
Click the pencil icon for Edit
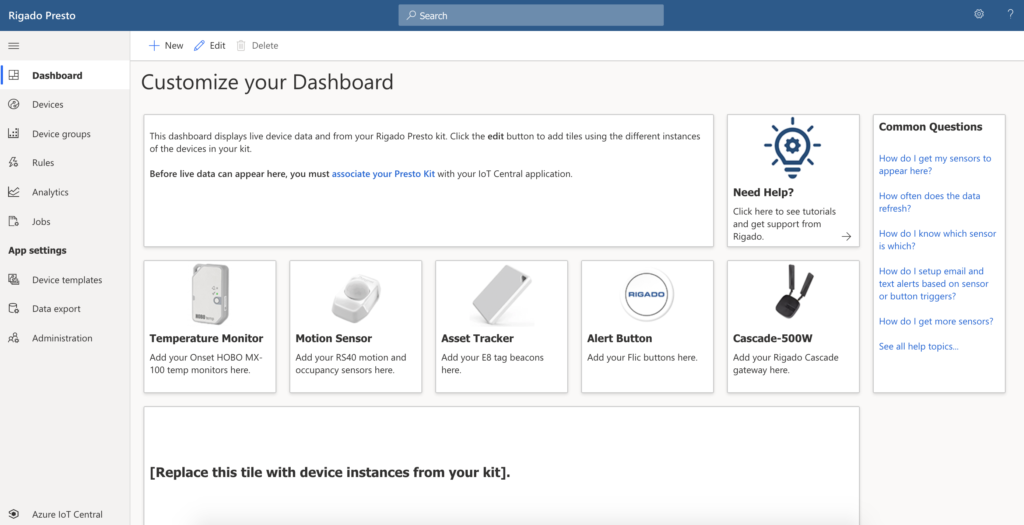point(199,46)
